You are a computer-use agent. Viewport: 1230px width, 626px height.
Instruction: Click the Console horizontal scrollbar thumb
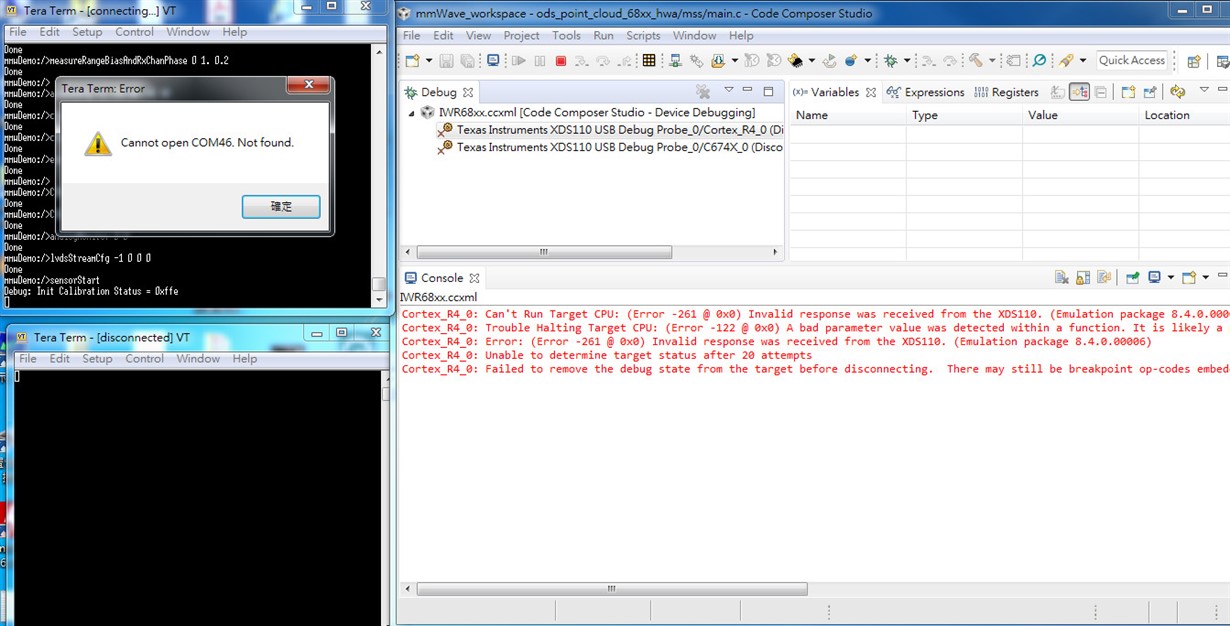click(612, 588)
